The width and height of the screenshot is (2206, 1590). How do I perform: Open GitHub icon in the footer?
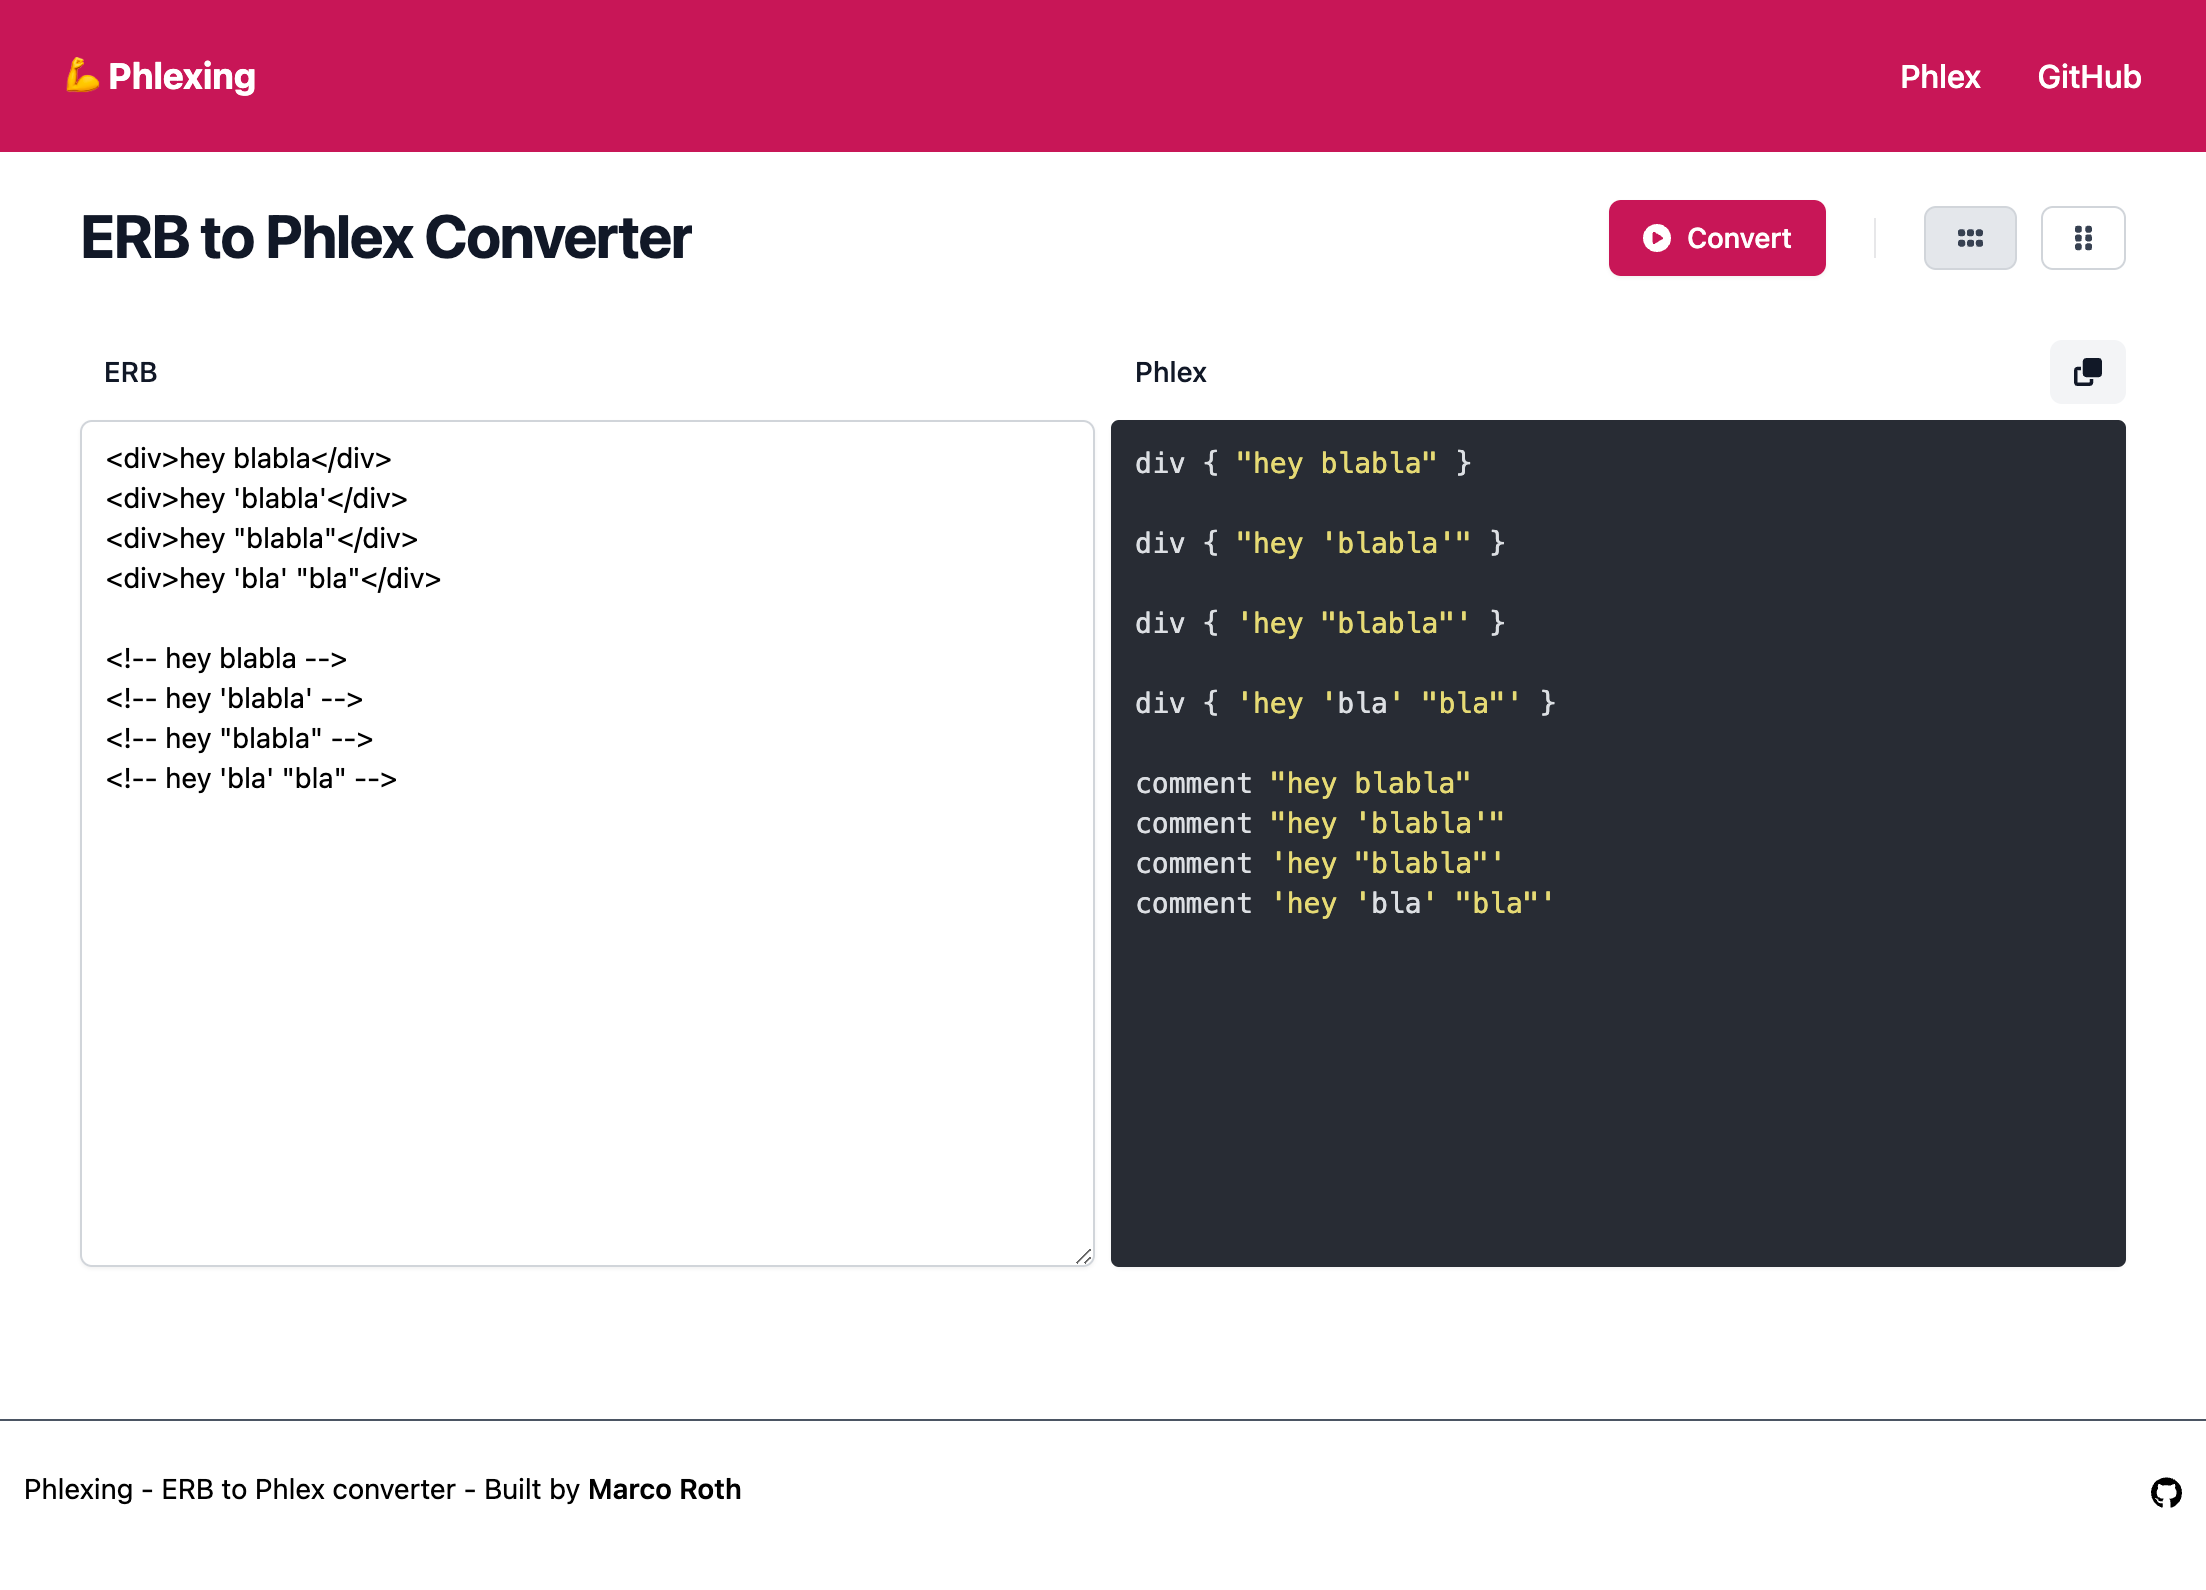2165,1492
